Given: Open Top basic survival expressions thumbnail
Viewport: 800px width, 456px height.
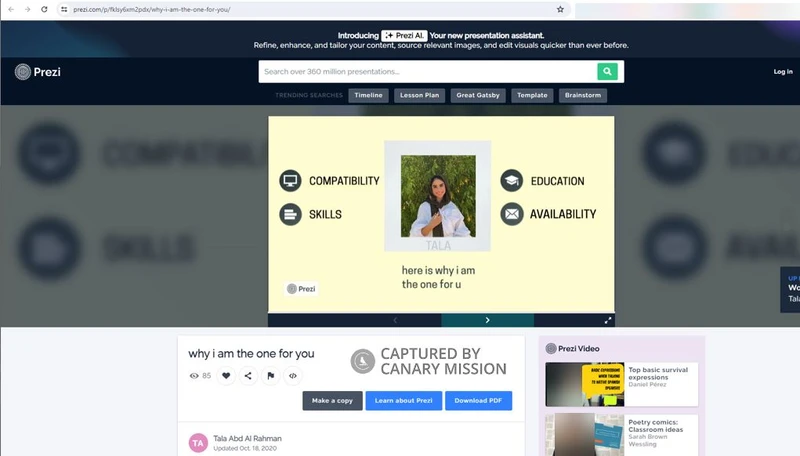Looking at the screenshot, I should pyautogui.click(x=585, y=384).
